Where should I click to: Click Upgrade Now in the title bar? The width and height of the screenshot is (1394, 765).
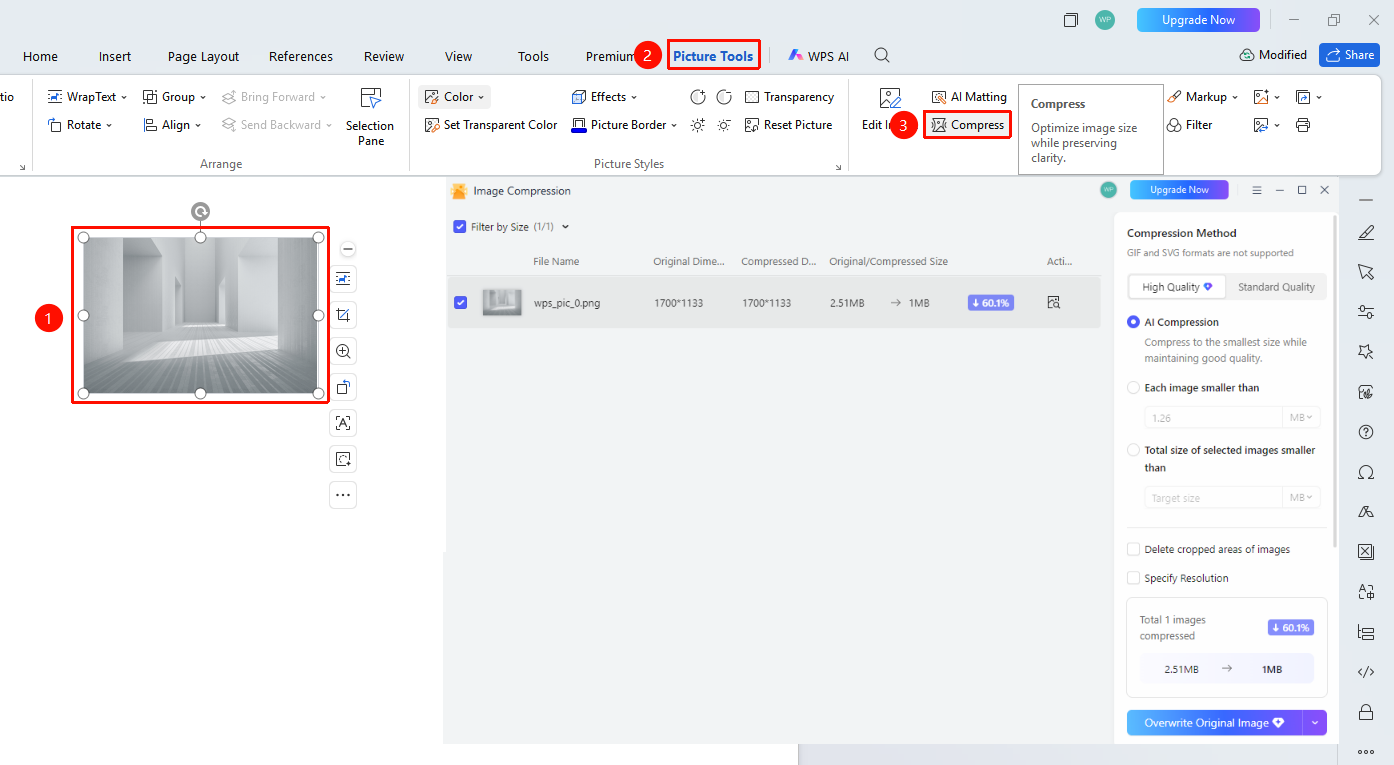click(1198, 20)
